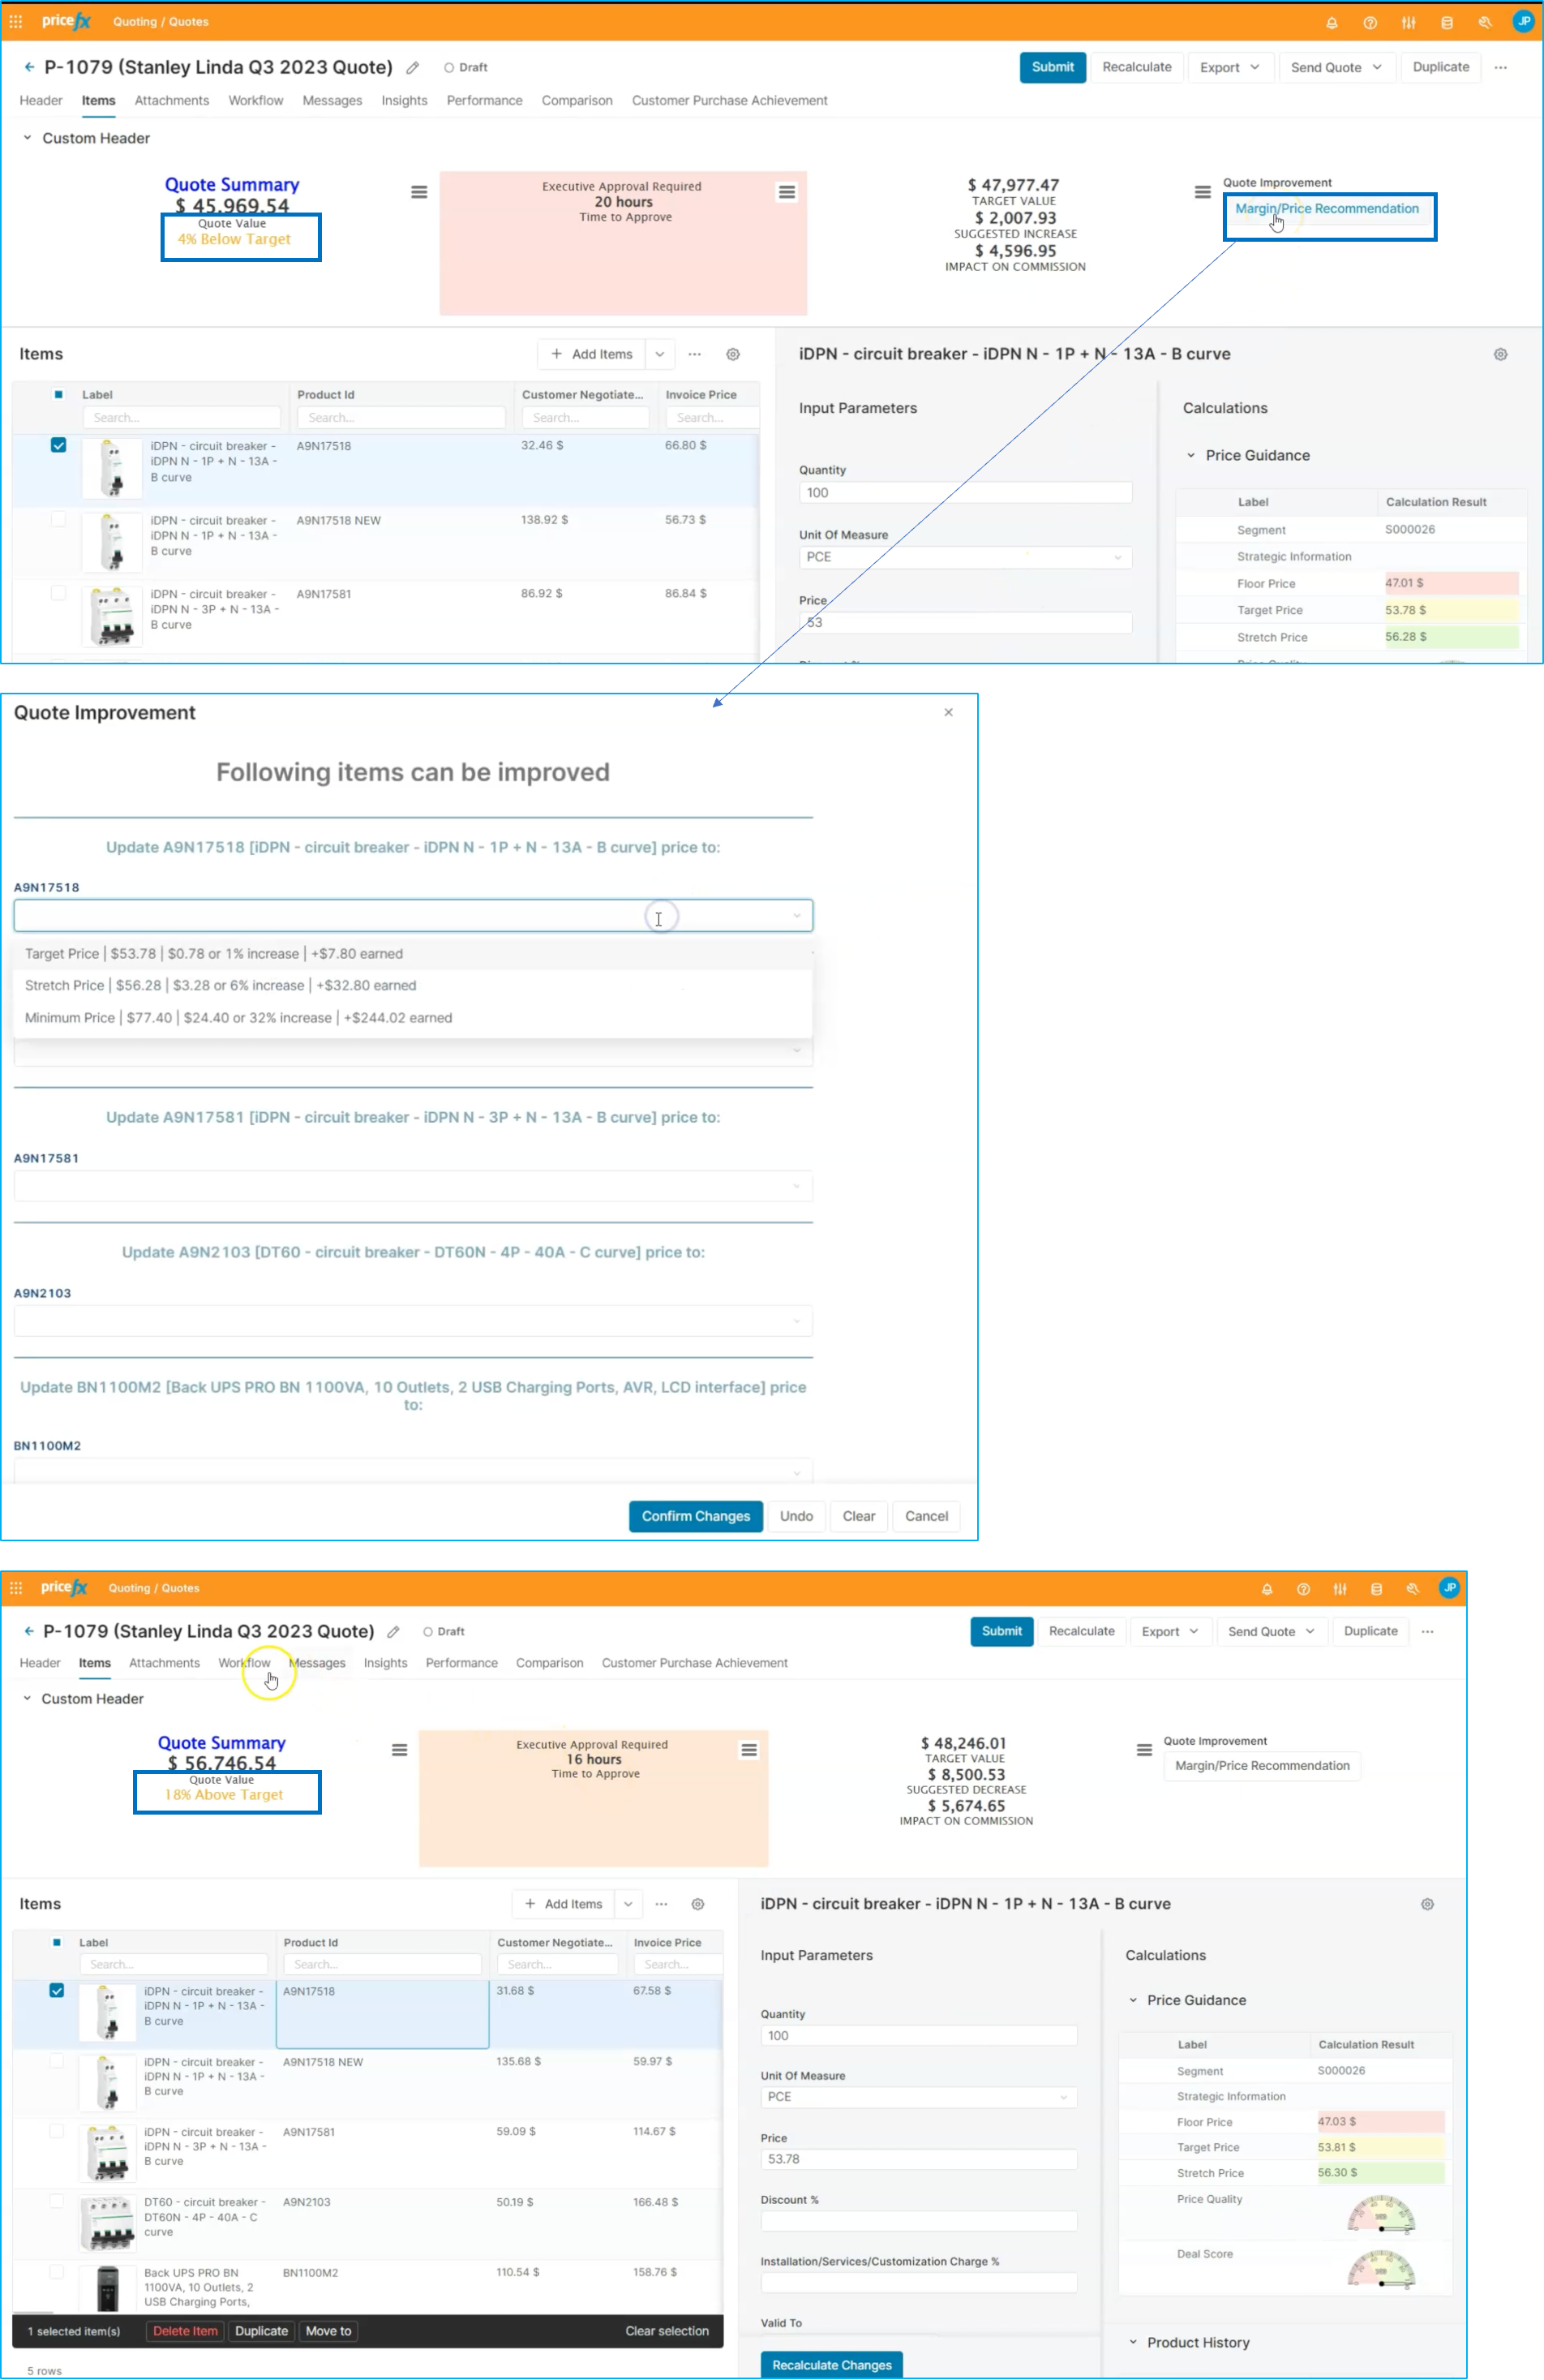
Task: Open hamburger menu in 20 hours approval panel
Action: point(787,192)
